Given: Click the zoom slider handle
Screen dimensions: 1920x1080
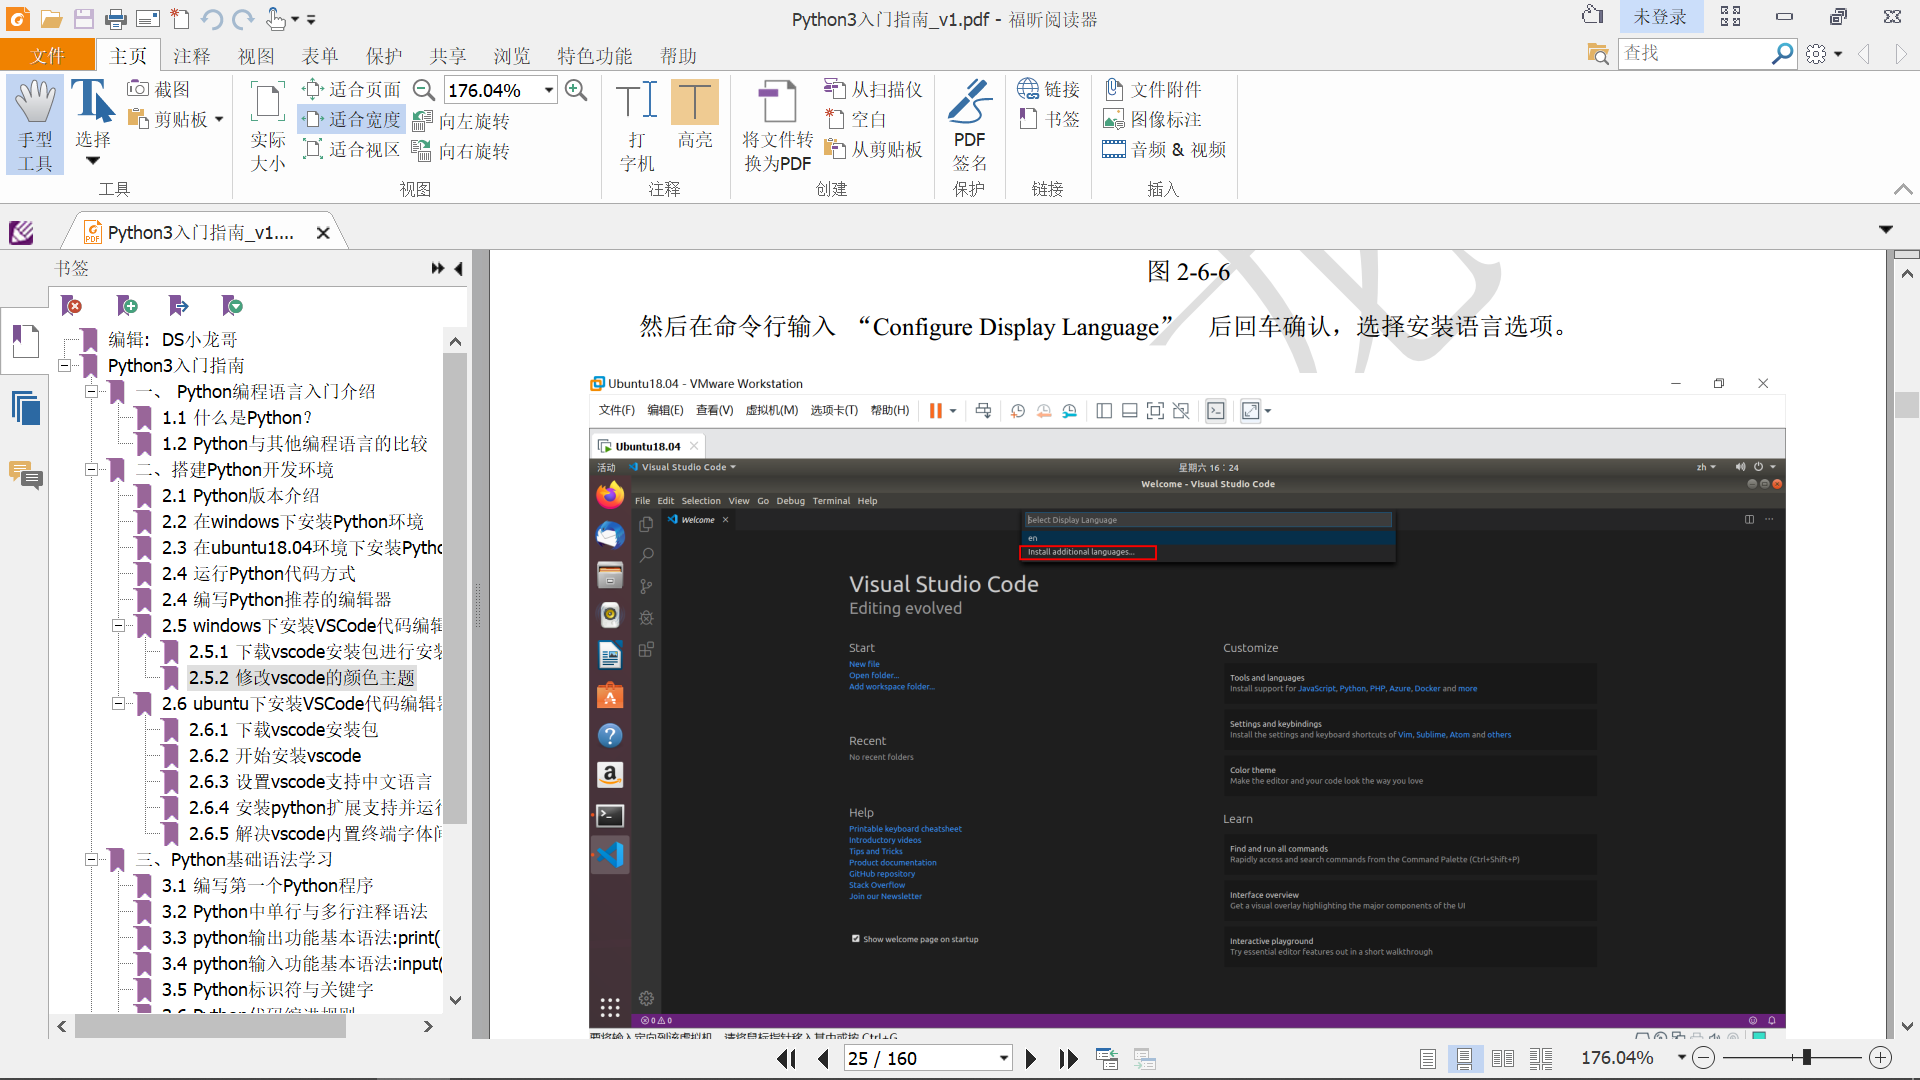Looking at the screenshot, I should click(x=1806, y=1058).
